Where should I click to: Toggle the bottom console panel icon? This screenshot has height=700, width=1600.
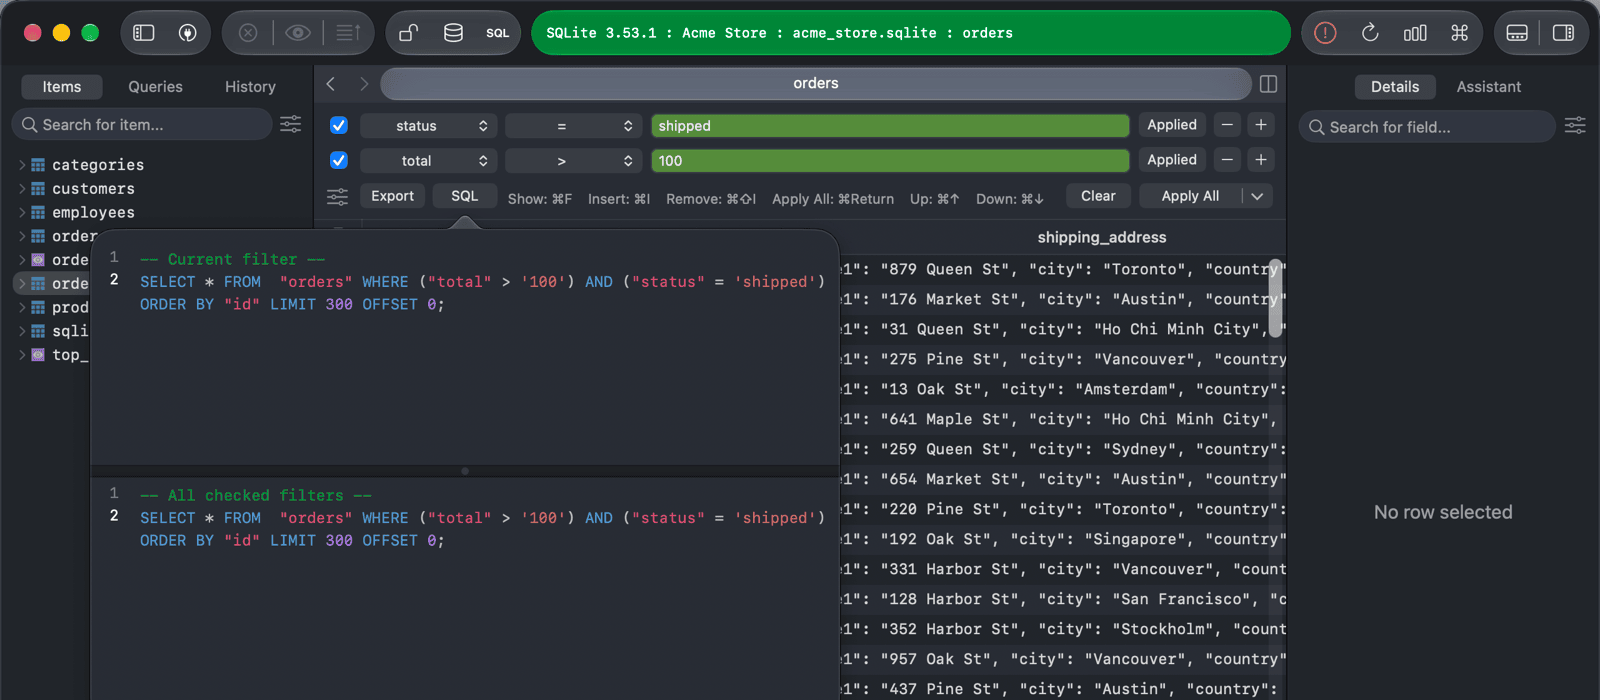1517,33
